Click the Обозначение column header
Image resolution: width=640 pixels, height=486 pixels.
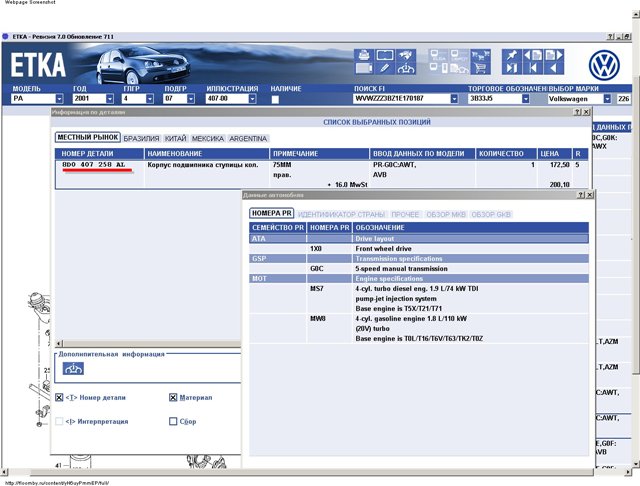(x=471, y=228)
